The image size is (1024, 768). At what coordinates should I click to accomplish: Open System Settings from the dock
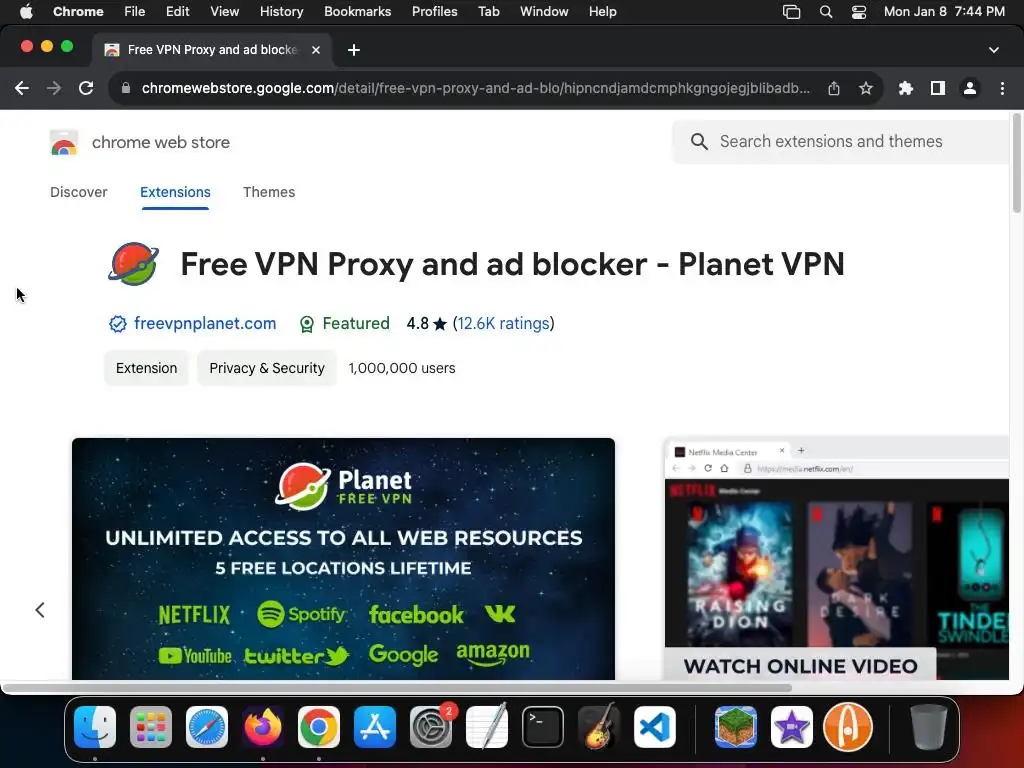pos(431,727)
